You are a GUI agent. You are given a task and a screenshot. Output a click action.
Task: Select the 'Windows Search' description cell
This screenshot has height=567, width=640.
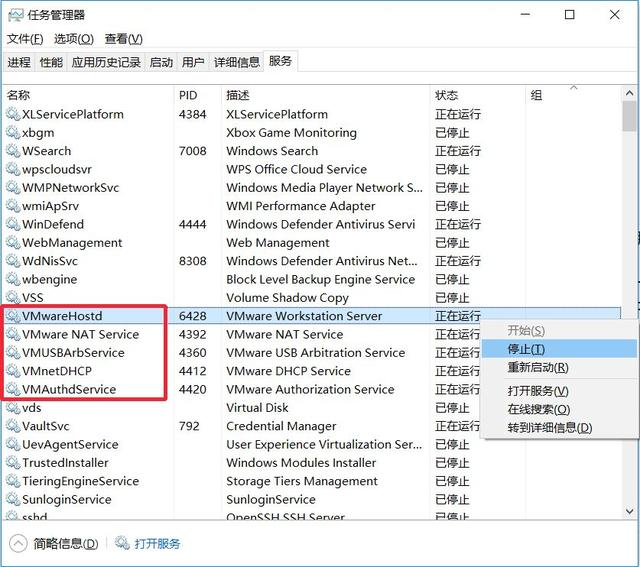pyautogui.click(x=272, y=151)
